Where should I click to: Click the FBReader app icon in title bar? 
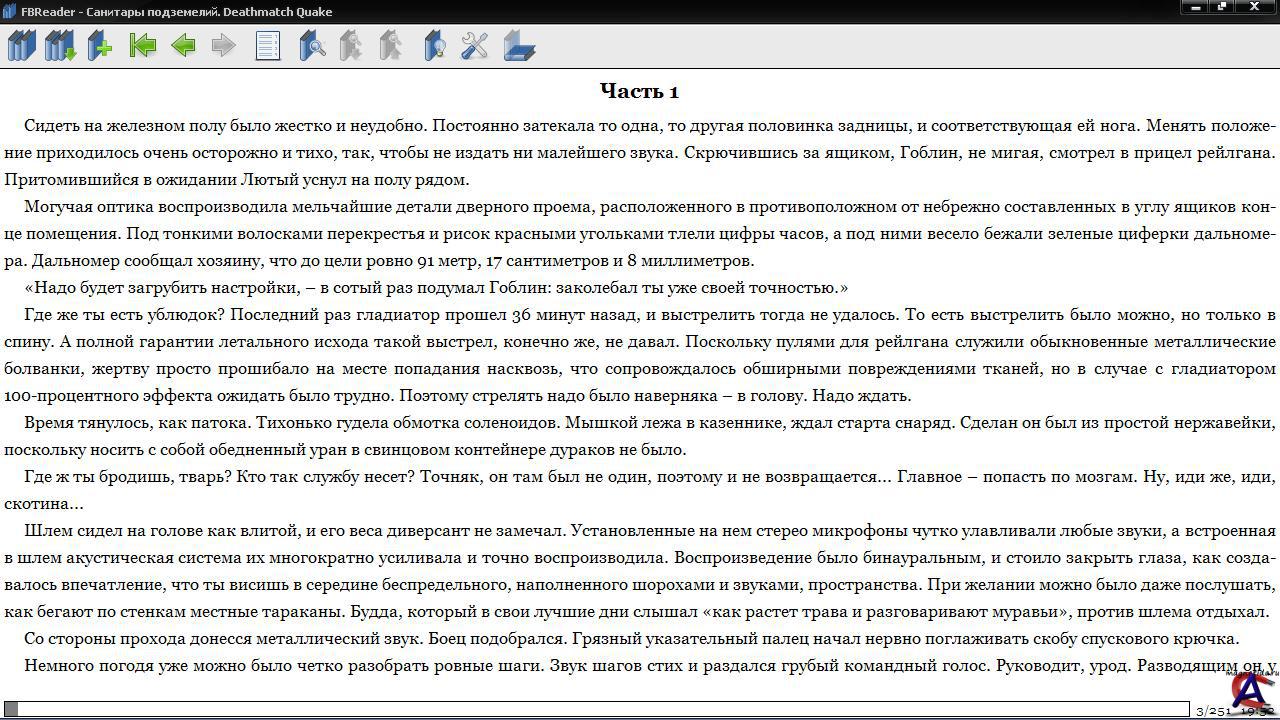pos(9,11)
